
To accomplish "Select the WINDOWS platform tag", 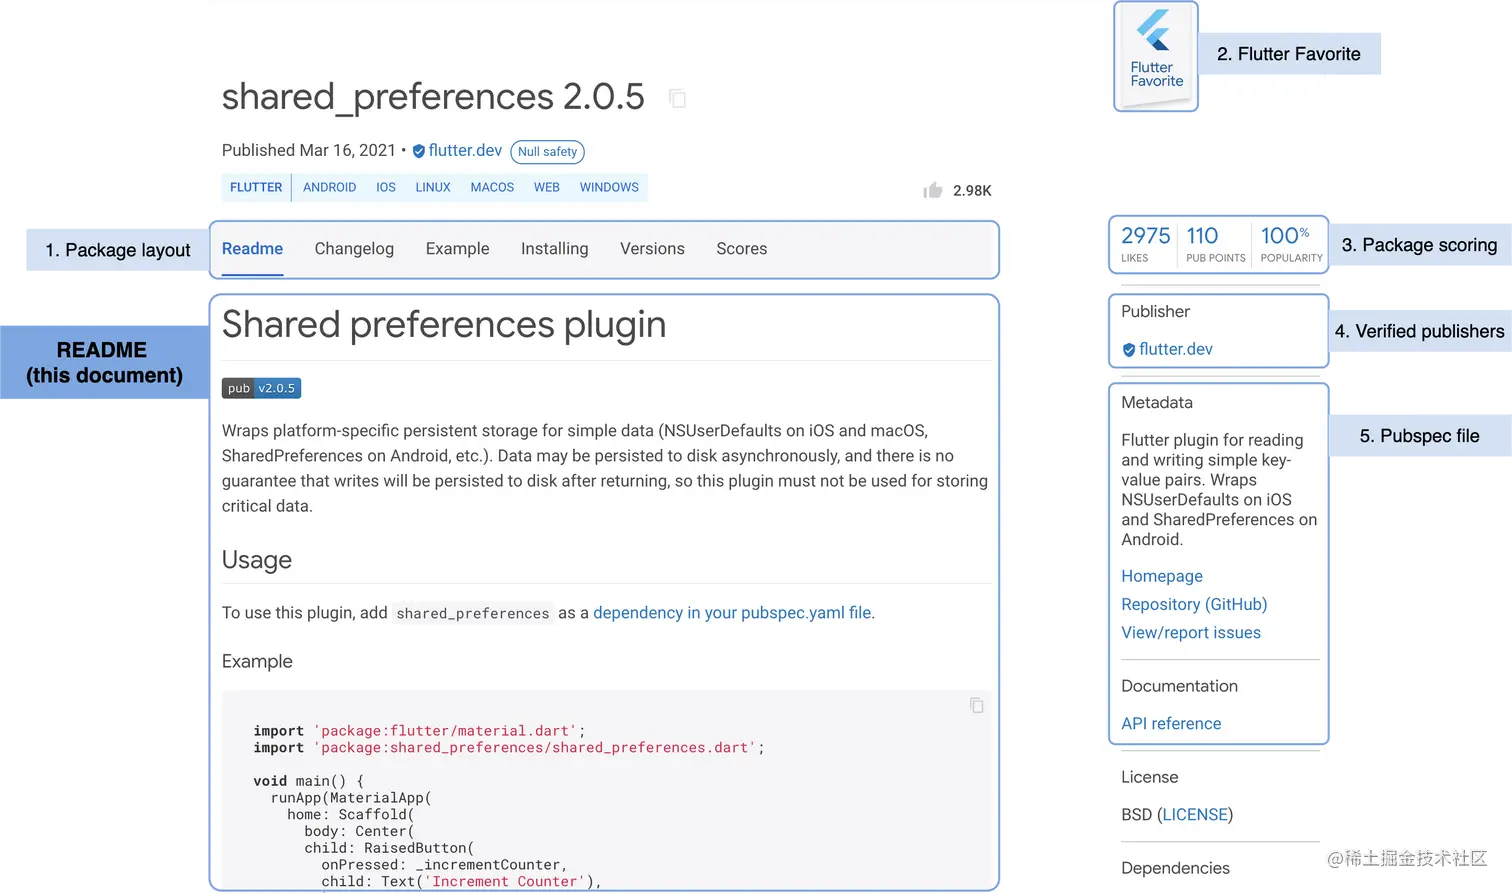I will [x=609, y=187].
